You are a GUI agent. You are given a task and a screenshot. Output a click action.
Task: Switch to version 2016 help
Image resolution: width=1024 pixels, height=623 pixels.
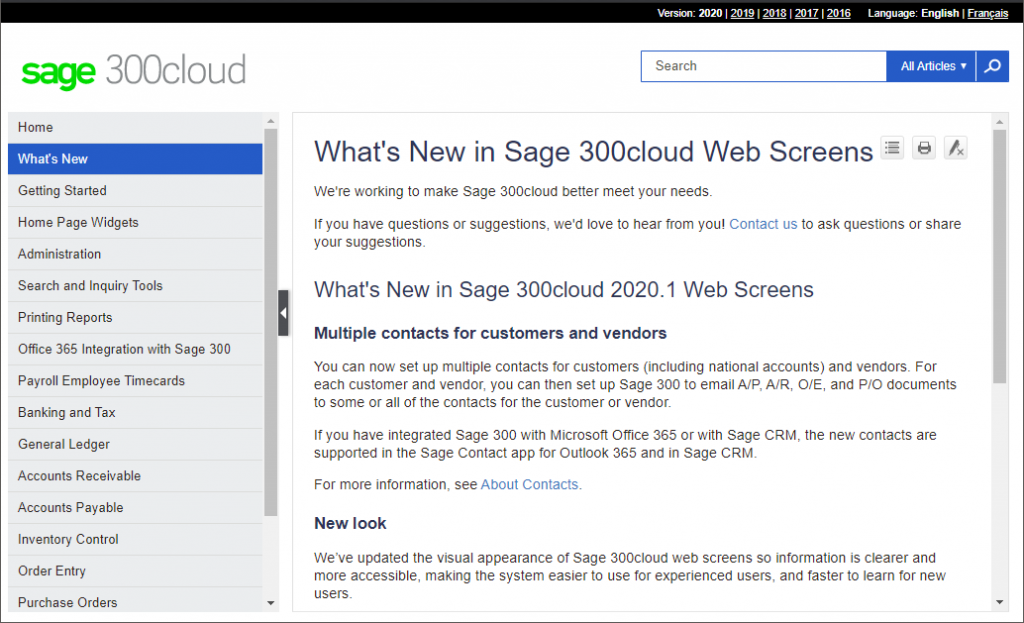pos(839,13)
